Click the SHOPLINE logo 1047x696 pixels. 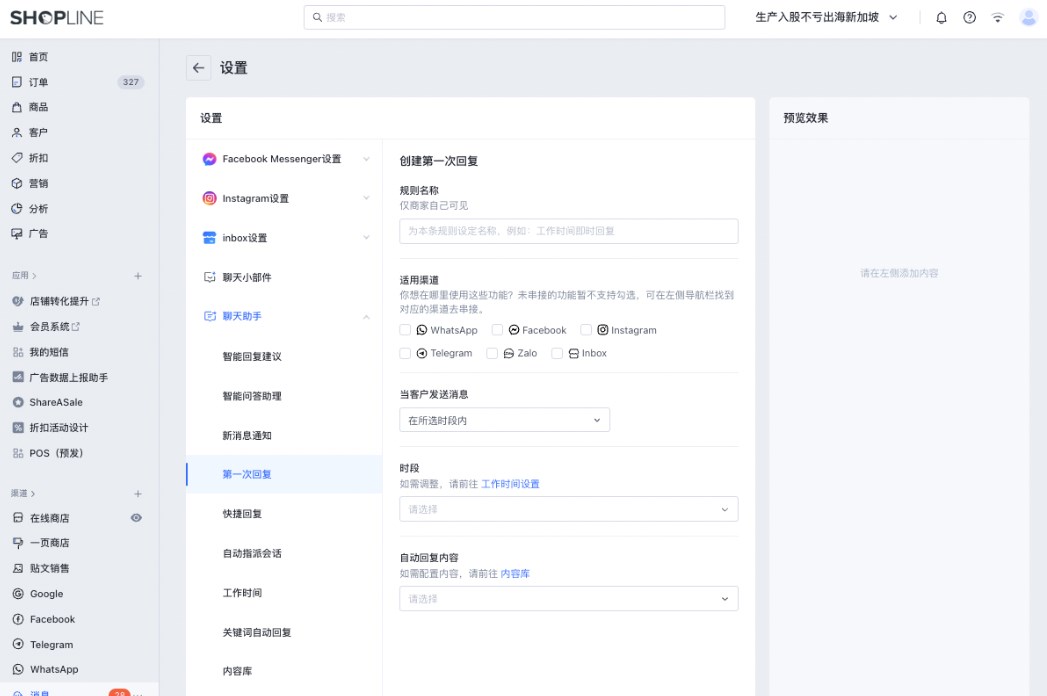(x=57, y=18)
